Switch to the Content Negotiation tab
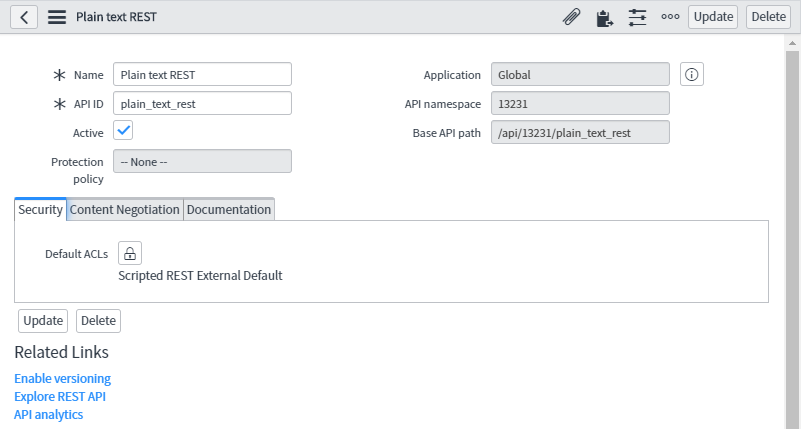The height and width of the screenshot is (429, 801). coord(125,209)
